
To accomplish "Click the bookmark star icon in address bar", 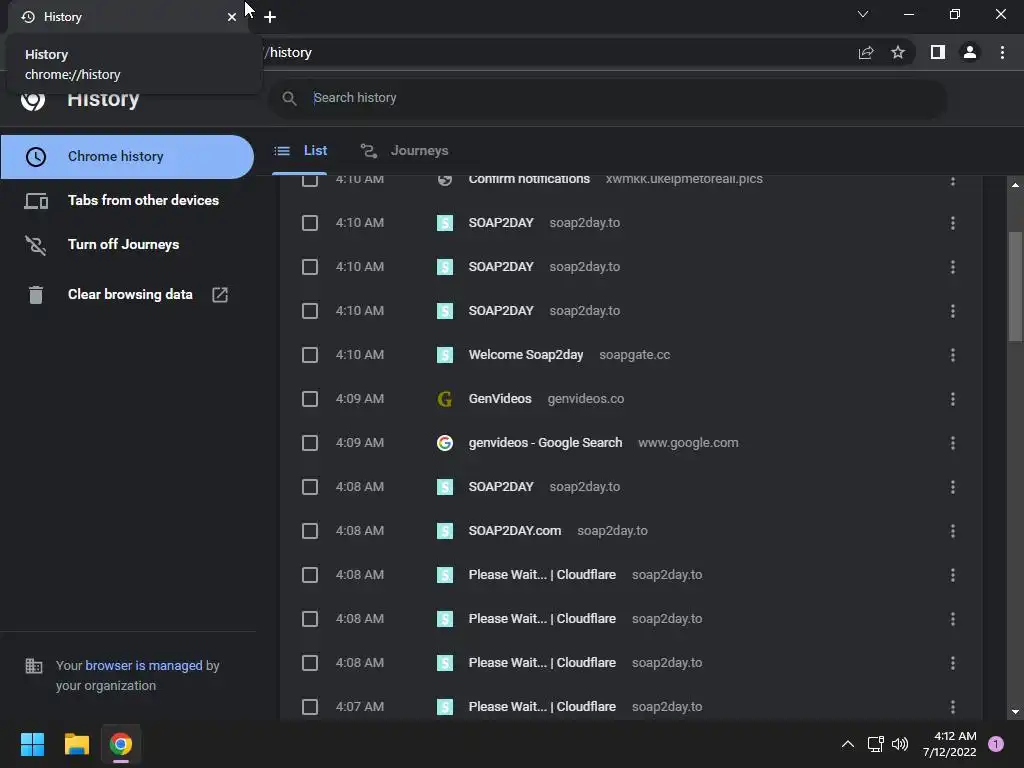I will pos(898,52).
